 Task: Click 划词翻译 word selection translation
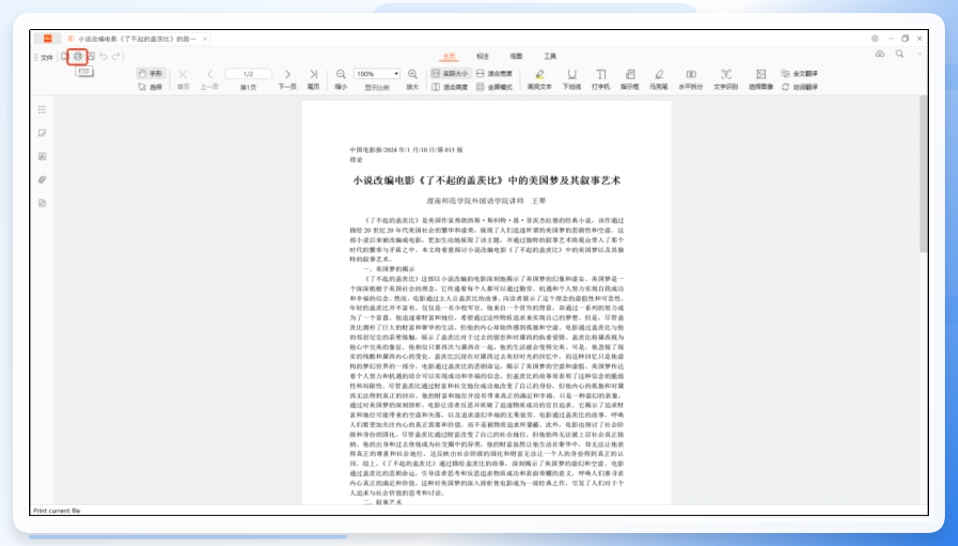point(800,87)
